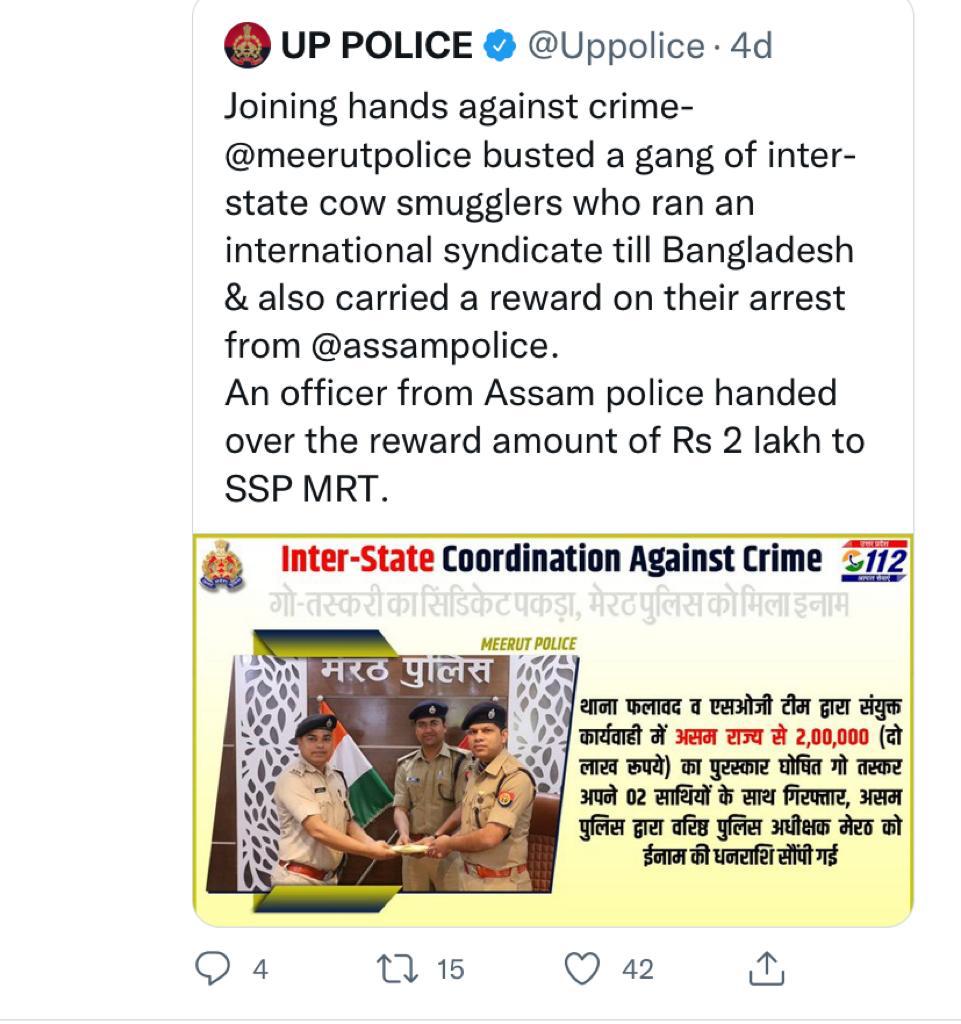Image resolution: width=961 pixels, height=1024 pixels.
Task: Click the retweet count 15
Action: (x=450, y=969)
